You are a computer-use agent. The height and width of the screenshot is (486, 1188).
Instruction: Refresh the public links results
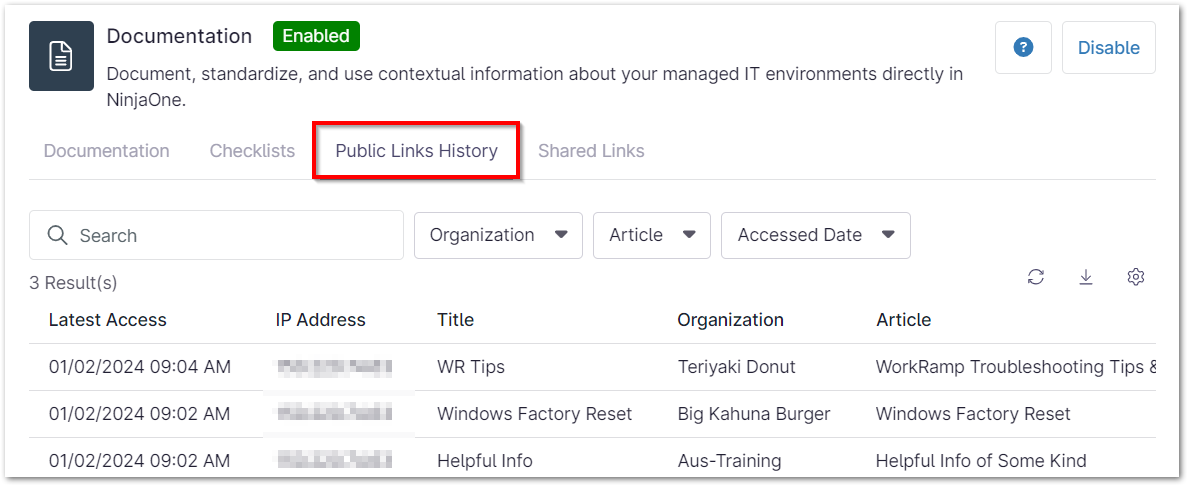click(1036, 277)
